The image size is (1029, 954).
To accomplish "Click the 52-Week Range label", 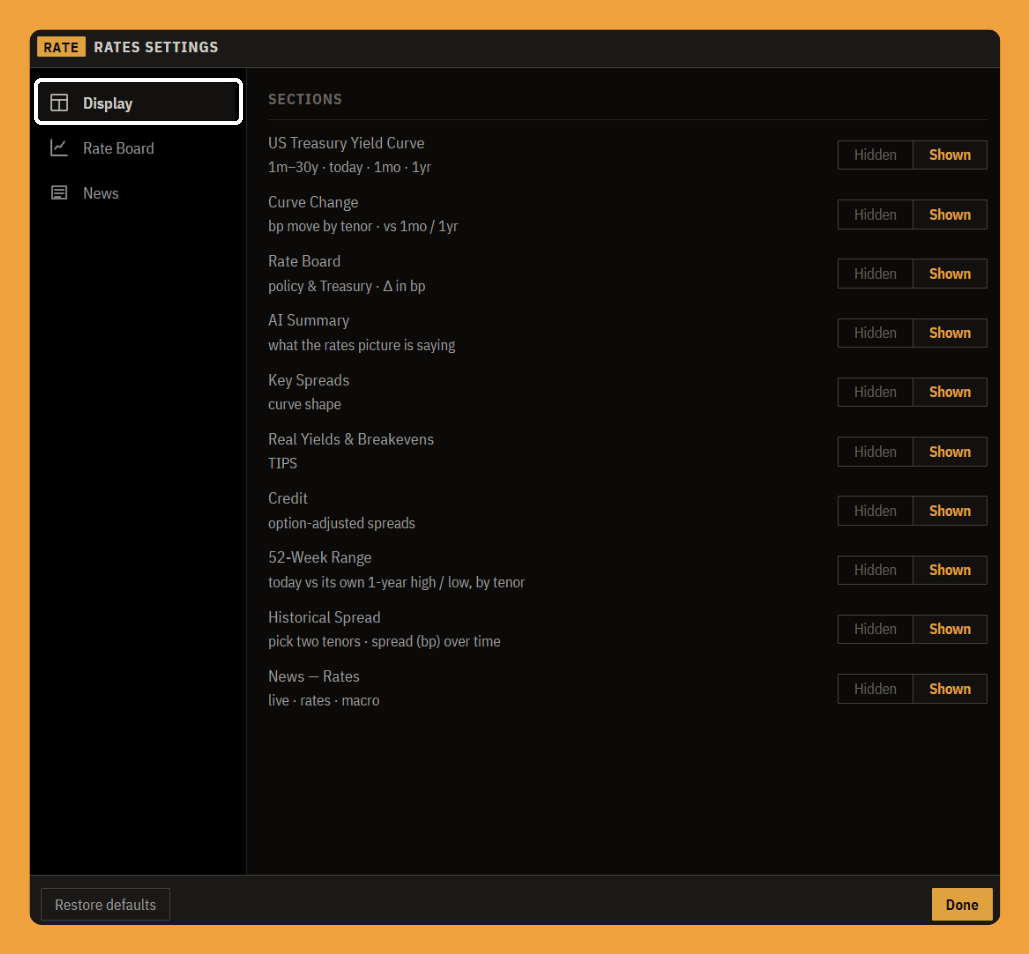I will [320, 558].
